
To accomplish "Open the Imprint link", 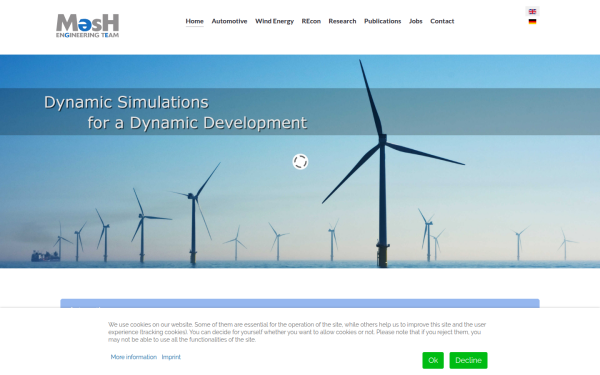I will [171, 357].
